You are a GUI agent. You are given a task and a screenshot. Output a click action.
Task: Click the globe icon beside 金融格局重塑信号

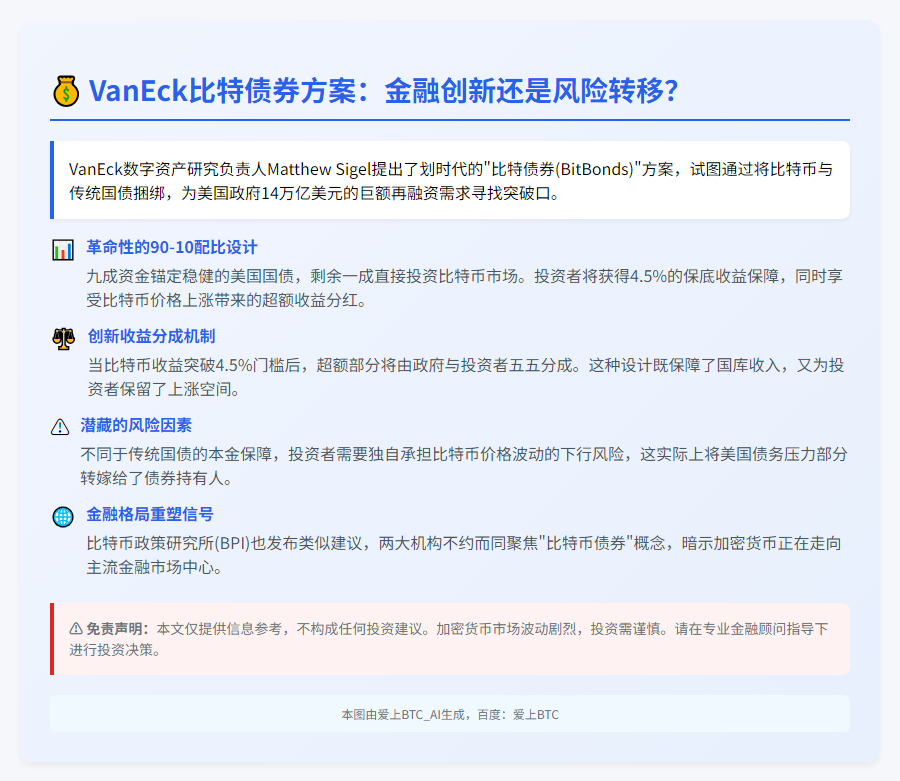[63, 516]
